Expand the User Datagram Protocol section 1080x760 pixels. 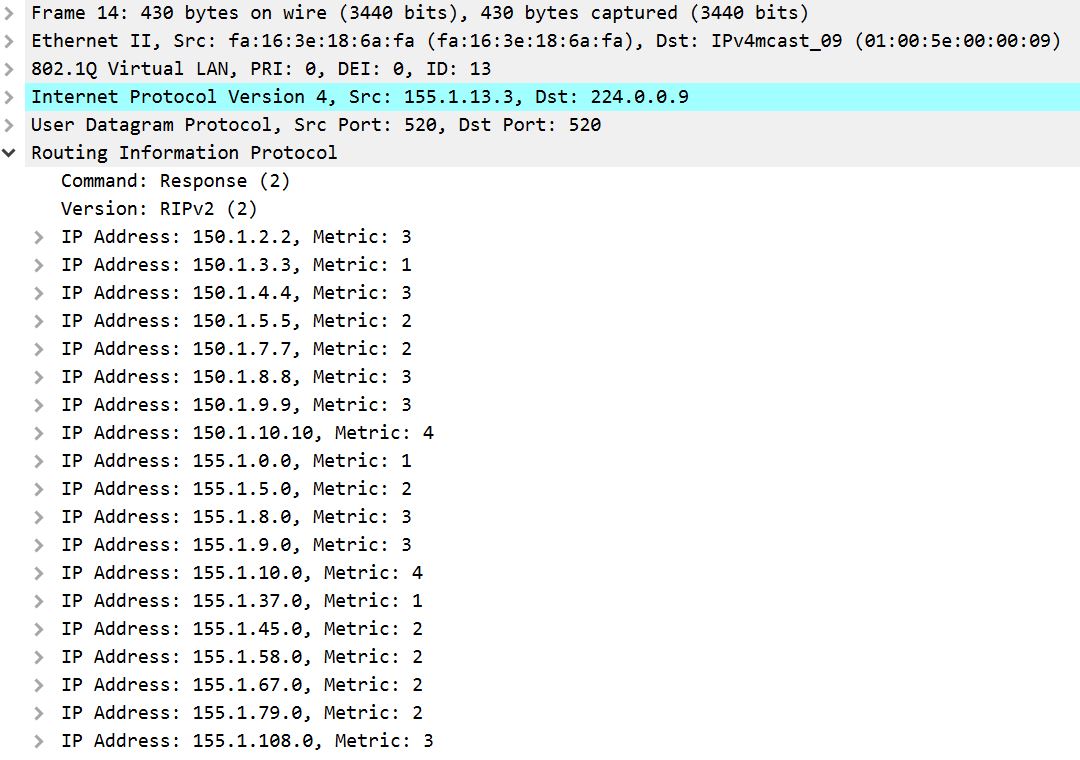[x=10, y=125]
